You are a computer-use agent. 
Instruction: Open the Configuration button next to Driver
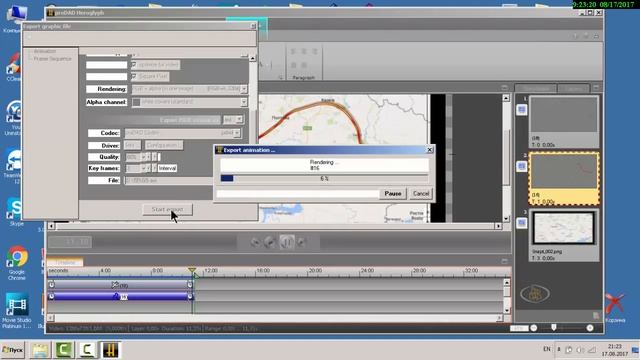(164, 145)
